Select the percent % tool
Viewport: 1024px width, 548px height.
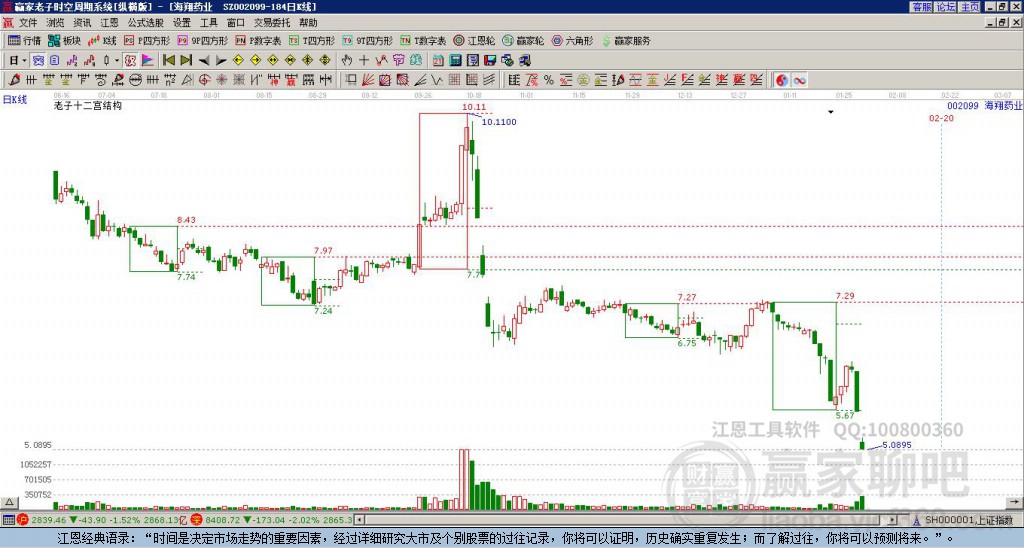click(x=549, y=80)
